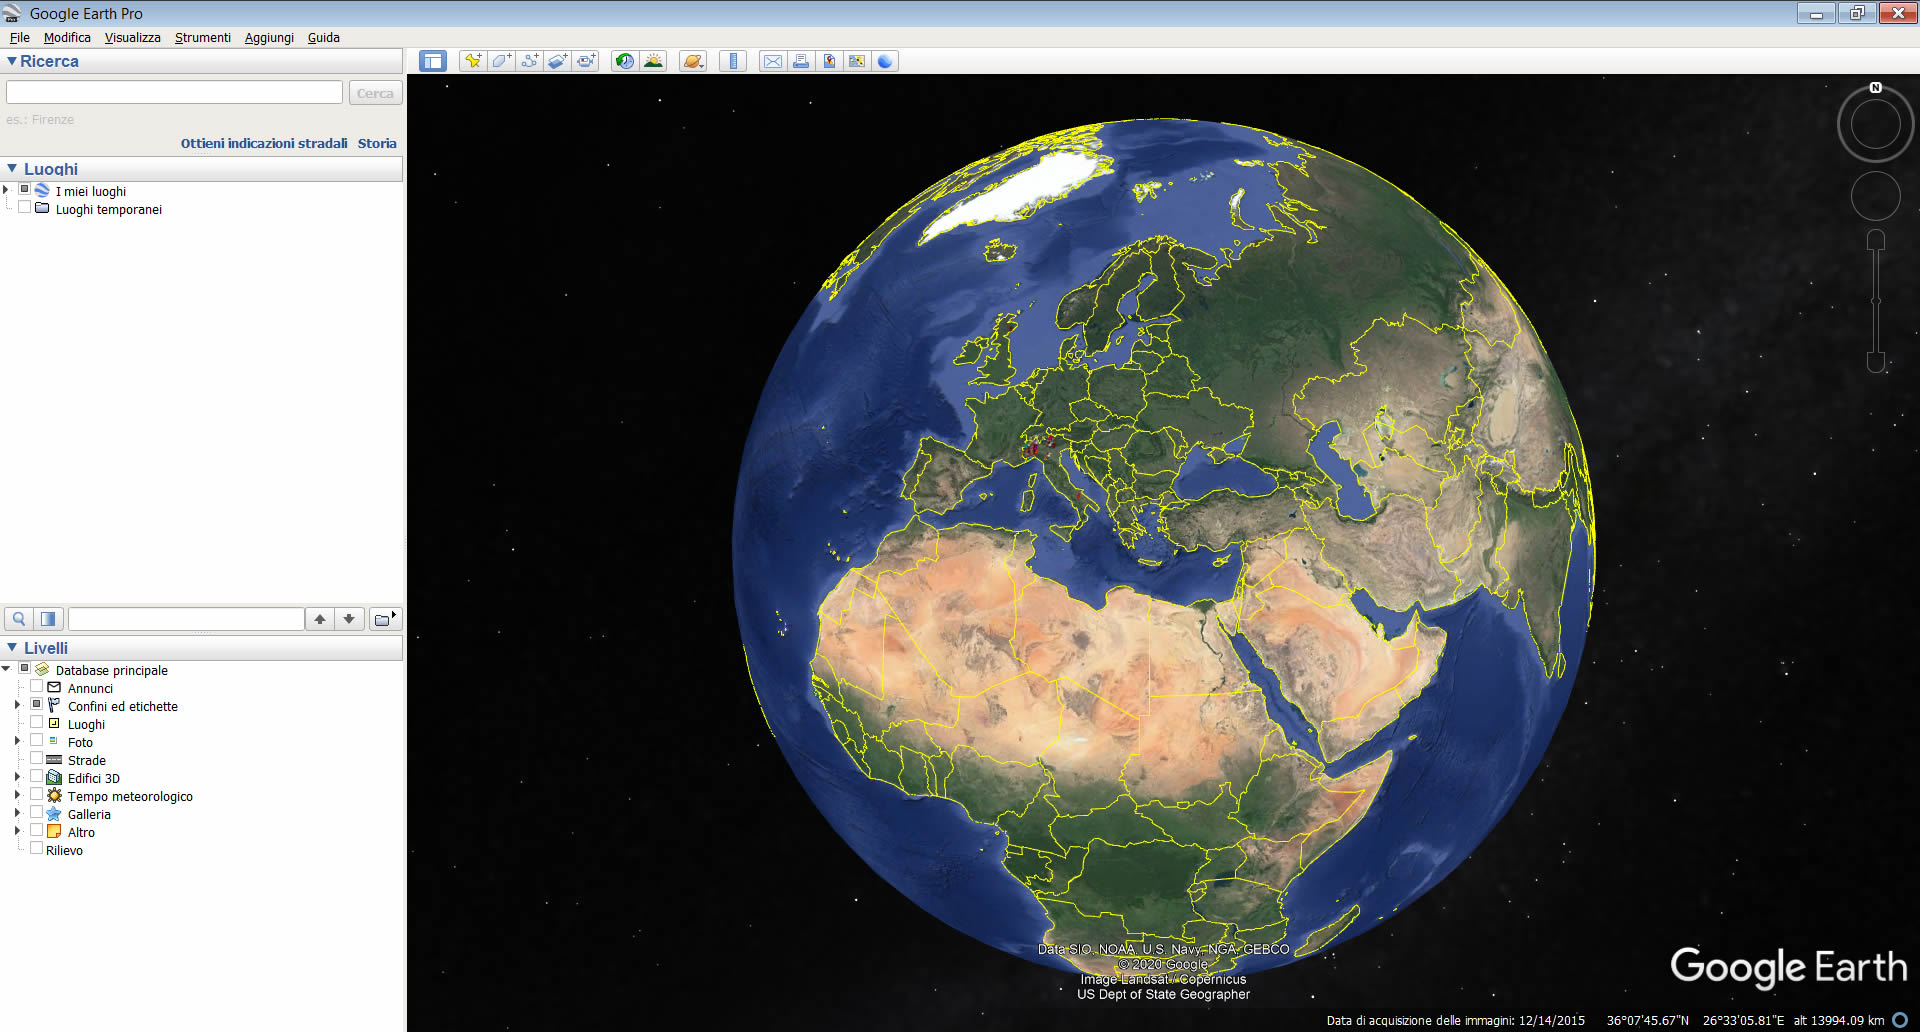Viewport: 1920px width, 1032px height.
Task: Click the Google Earth Pro app icon
Action: 12,13
